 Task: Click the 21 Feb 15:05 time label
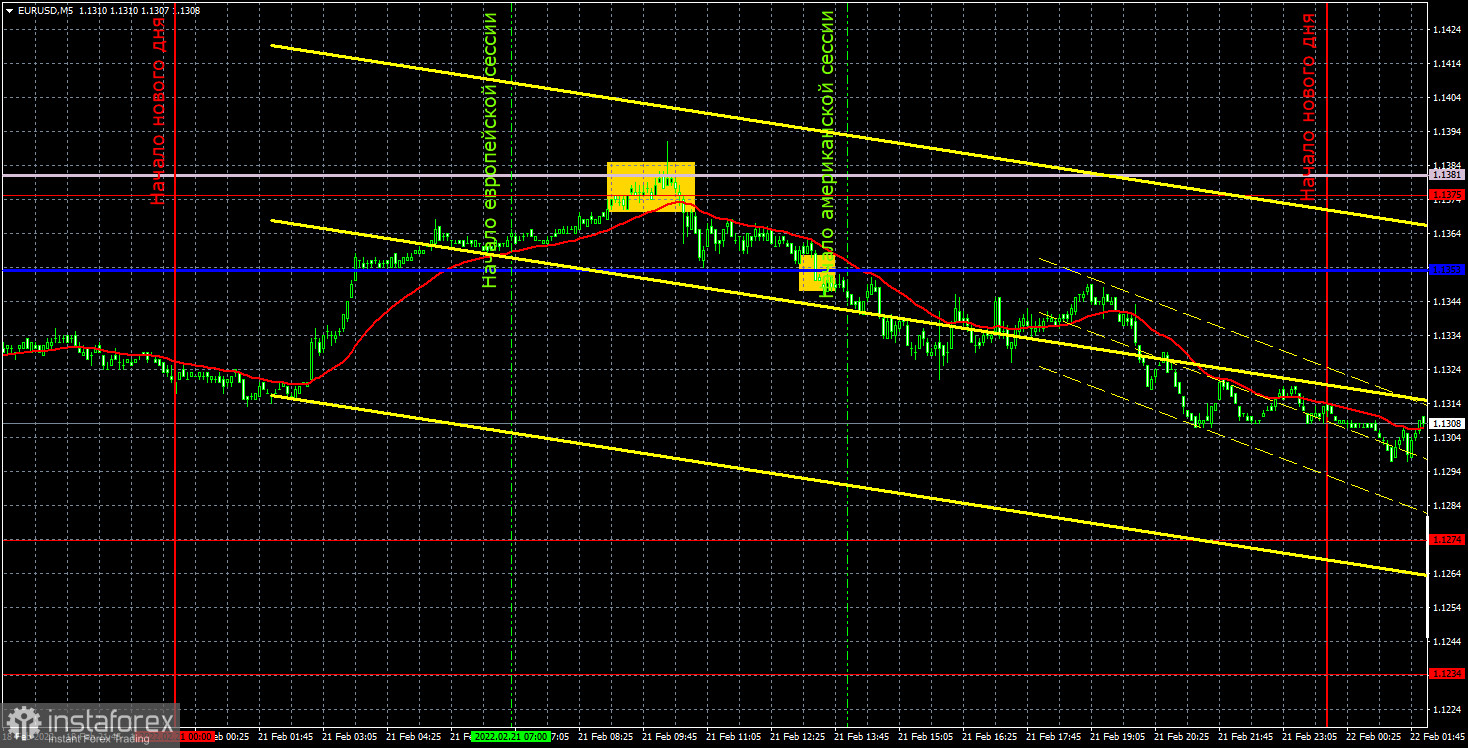(x=928, y=736)
